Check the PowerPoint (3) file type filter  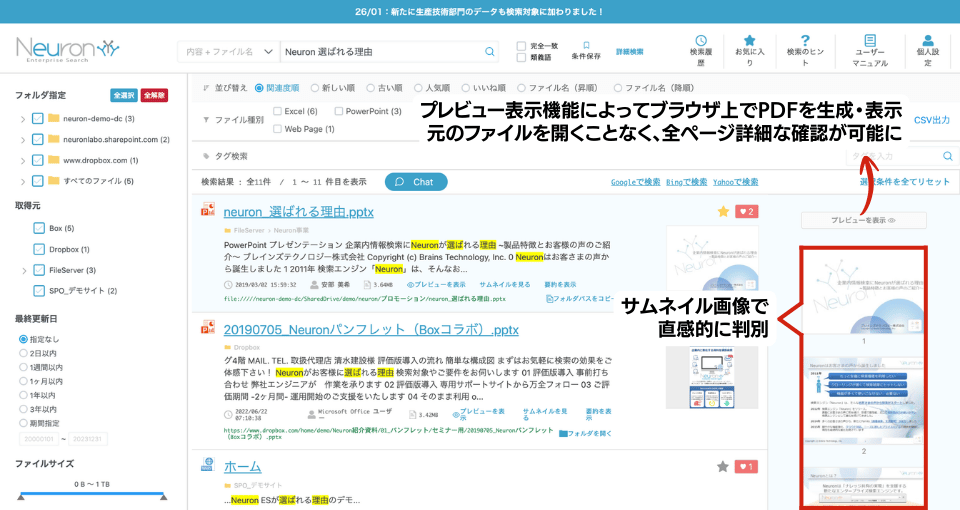339,111
